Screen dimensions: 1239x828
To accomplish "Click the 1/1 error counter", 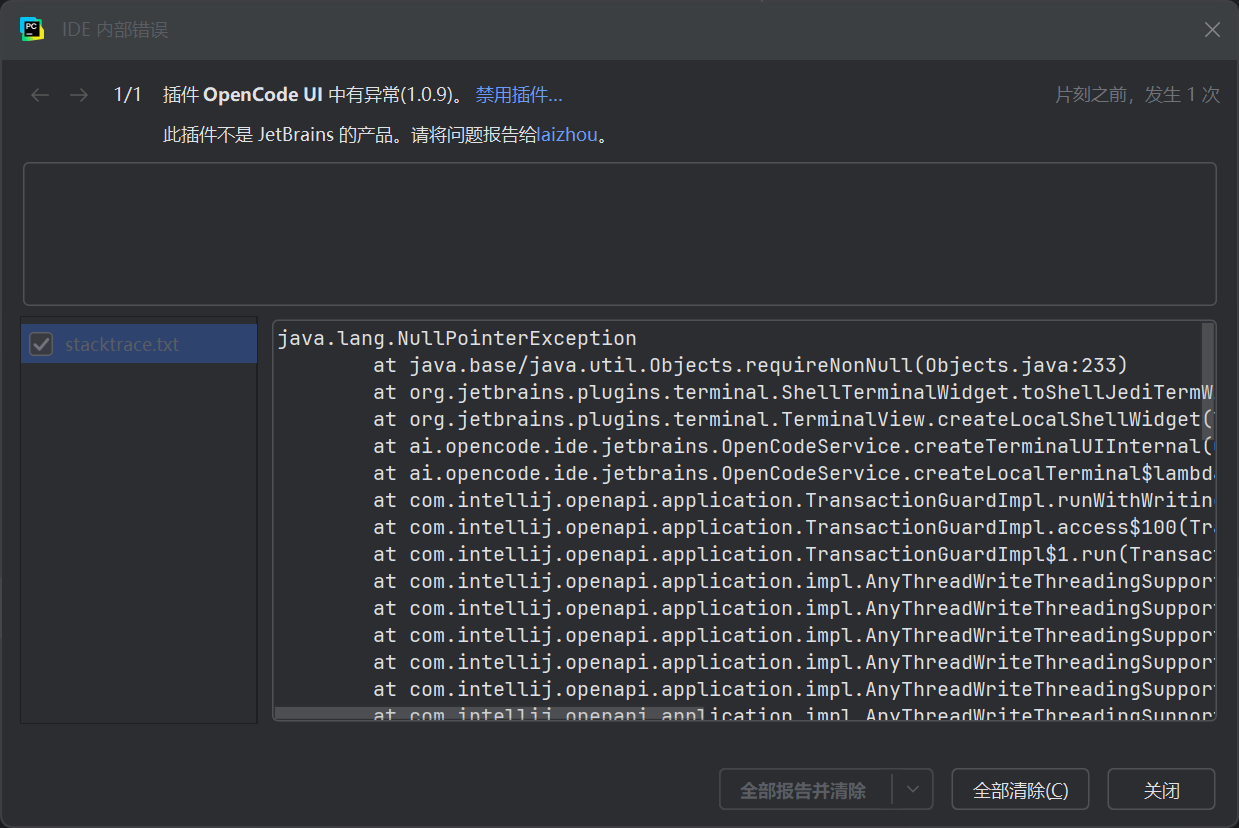I will pyautogui.click(x=128, y=95).
